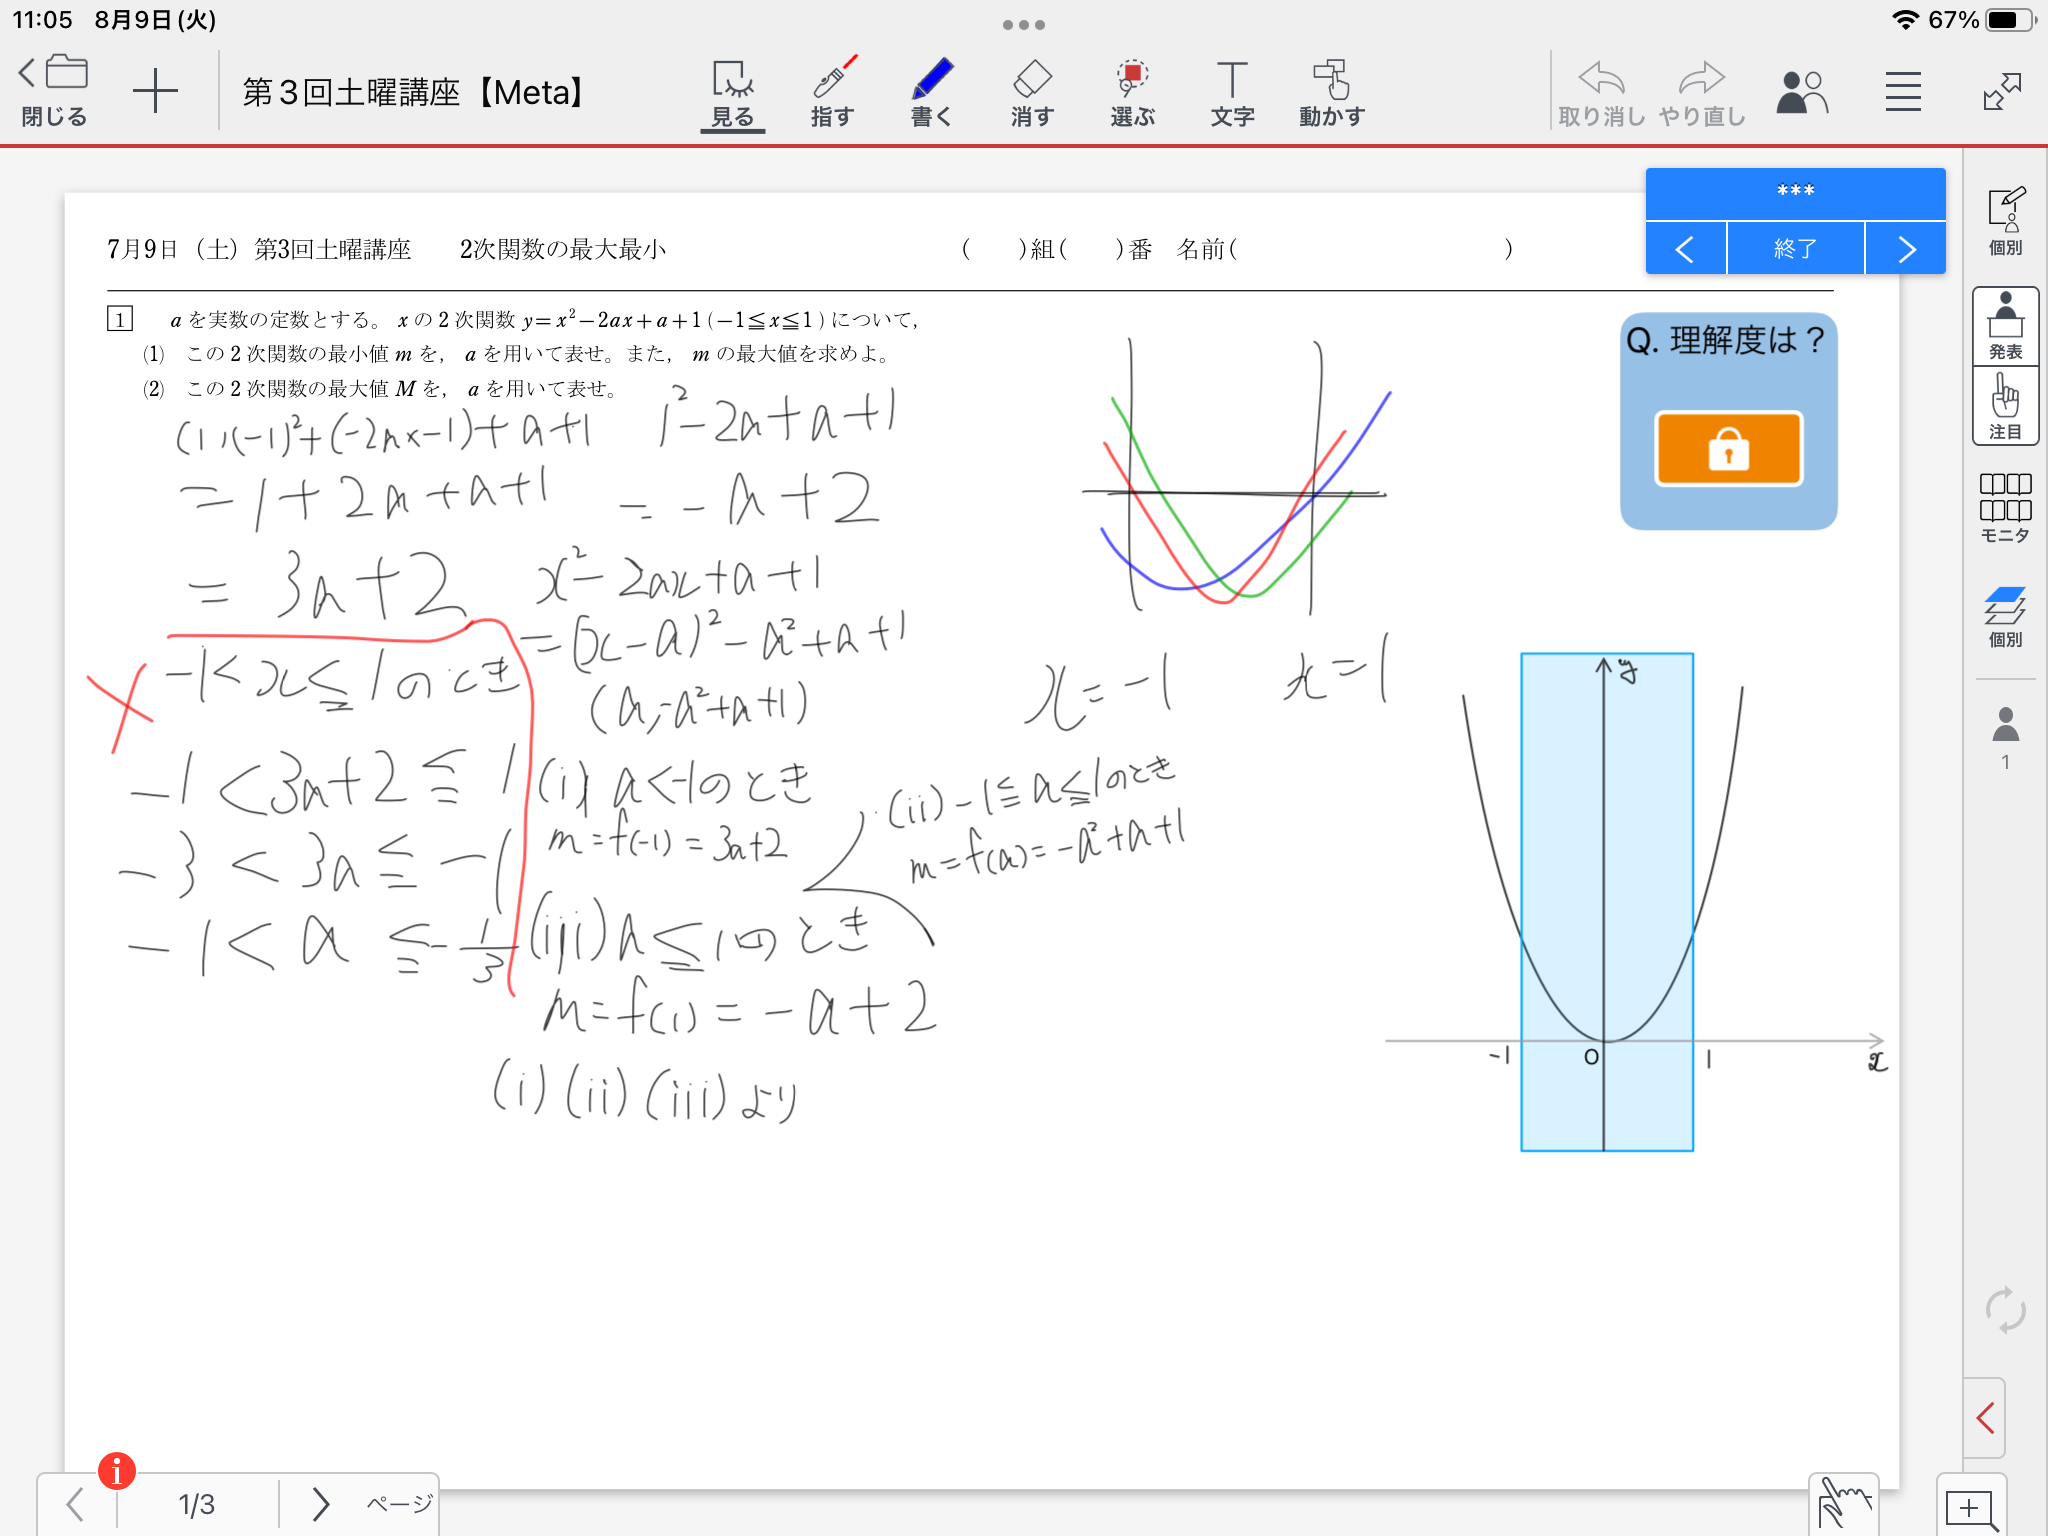Open the hamburger menu
The width and height of the screenshot is (2048, 1536).
pyautogui.click(x=1903, y=92)
